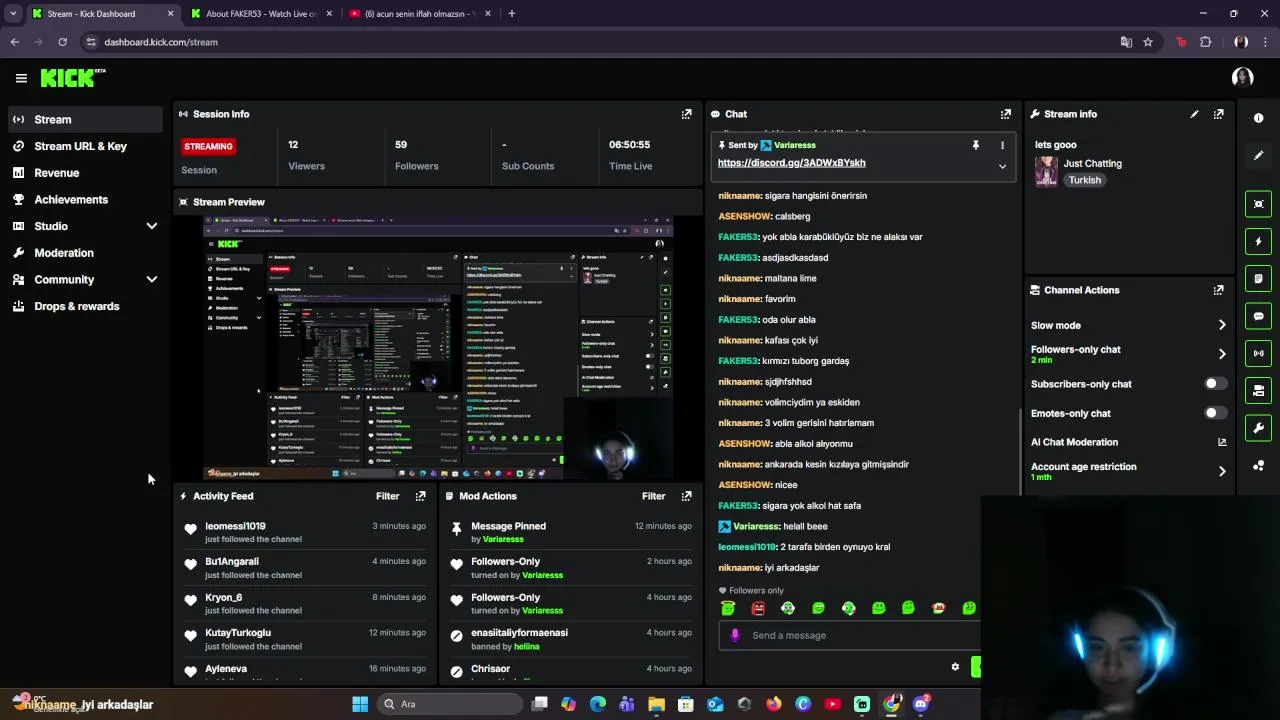
Task: Toggle the lightning bolt widget icon on right rail
Action: pyautogui.click(x=1258, y=241)
